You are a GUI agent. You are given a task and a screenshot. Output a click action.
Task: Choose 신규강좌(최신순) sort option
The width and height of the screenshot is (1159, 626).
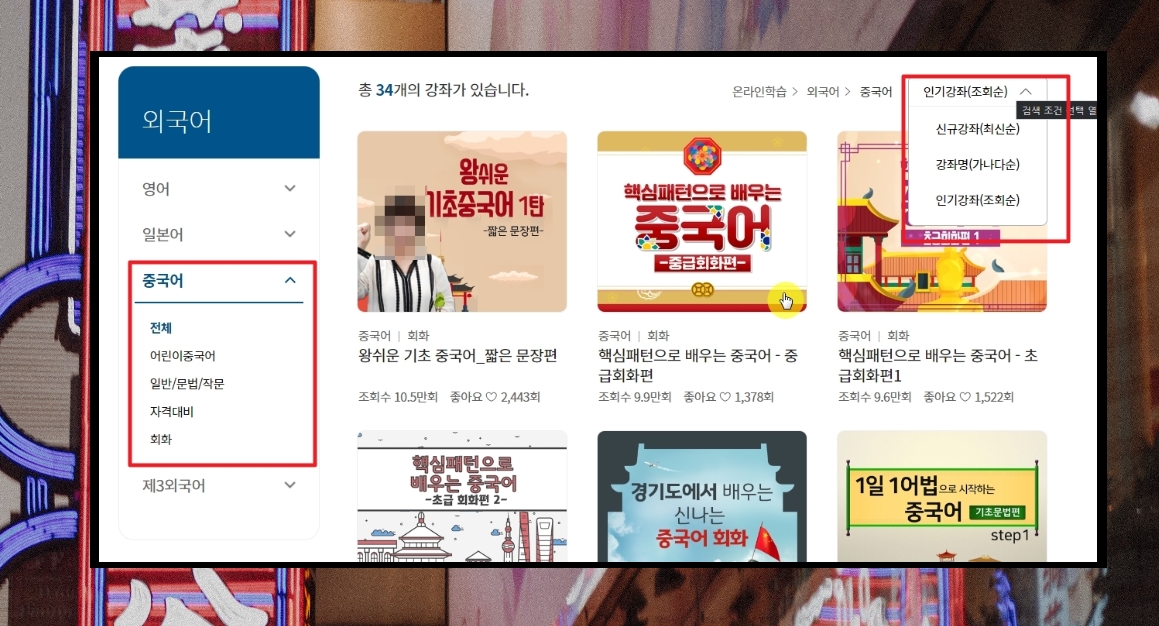(x=977, y=129)
